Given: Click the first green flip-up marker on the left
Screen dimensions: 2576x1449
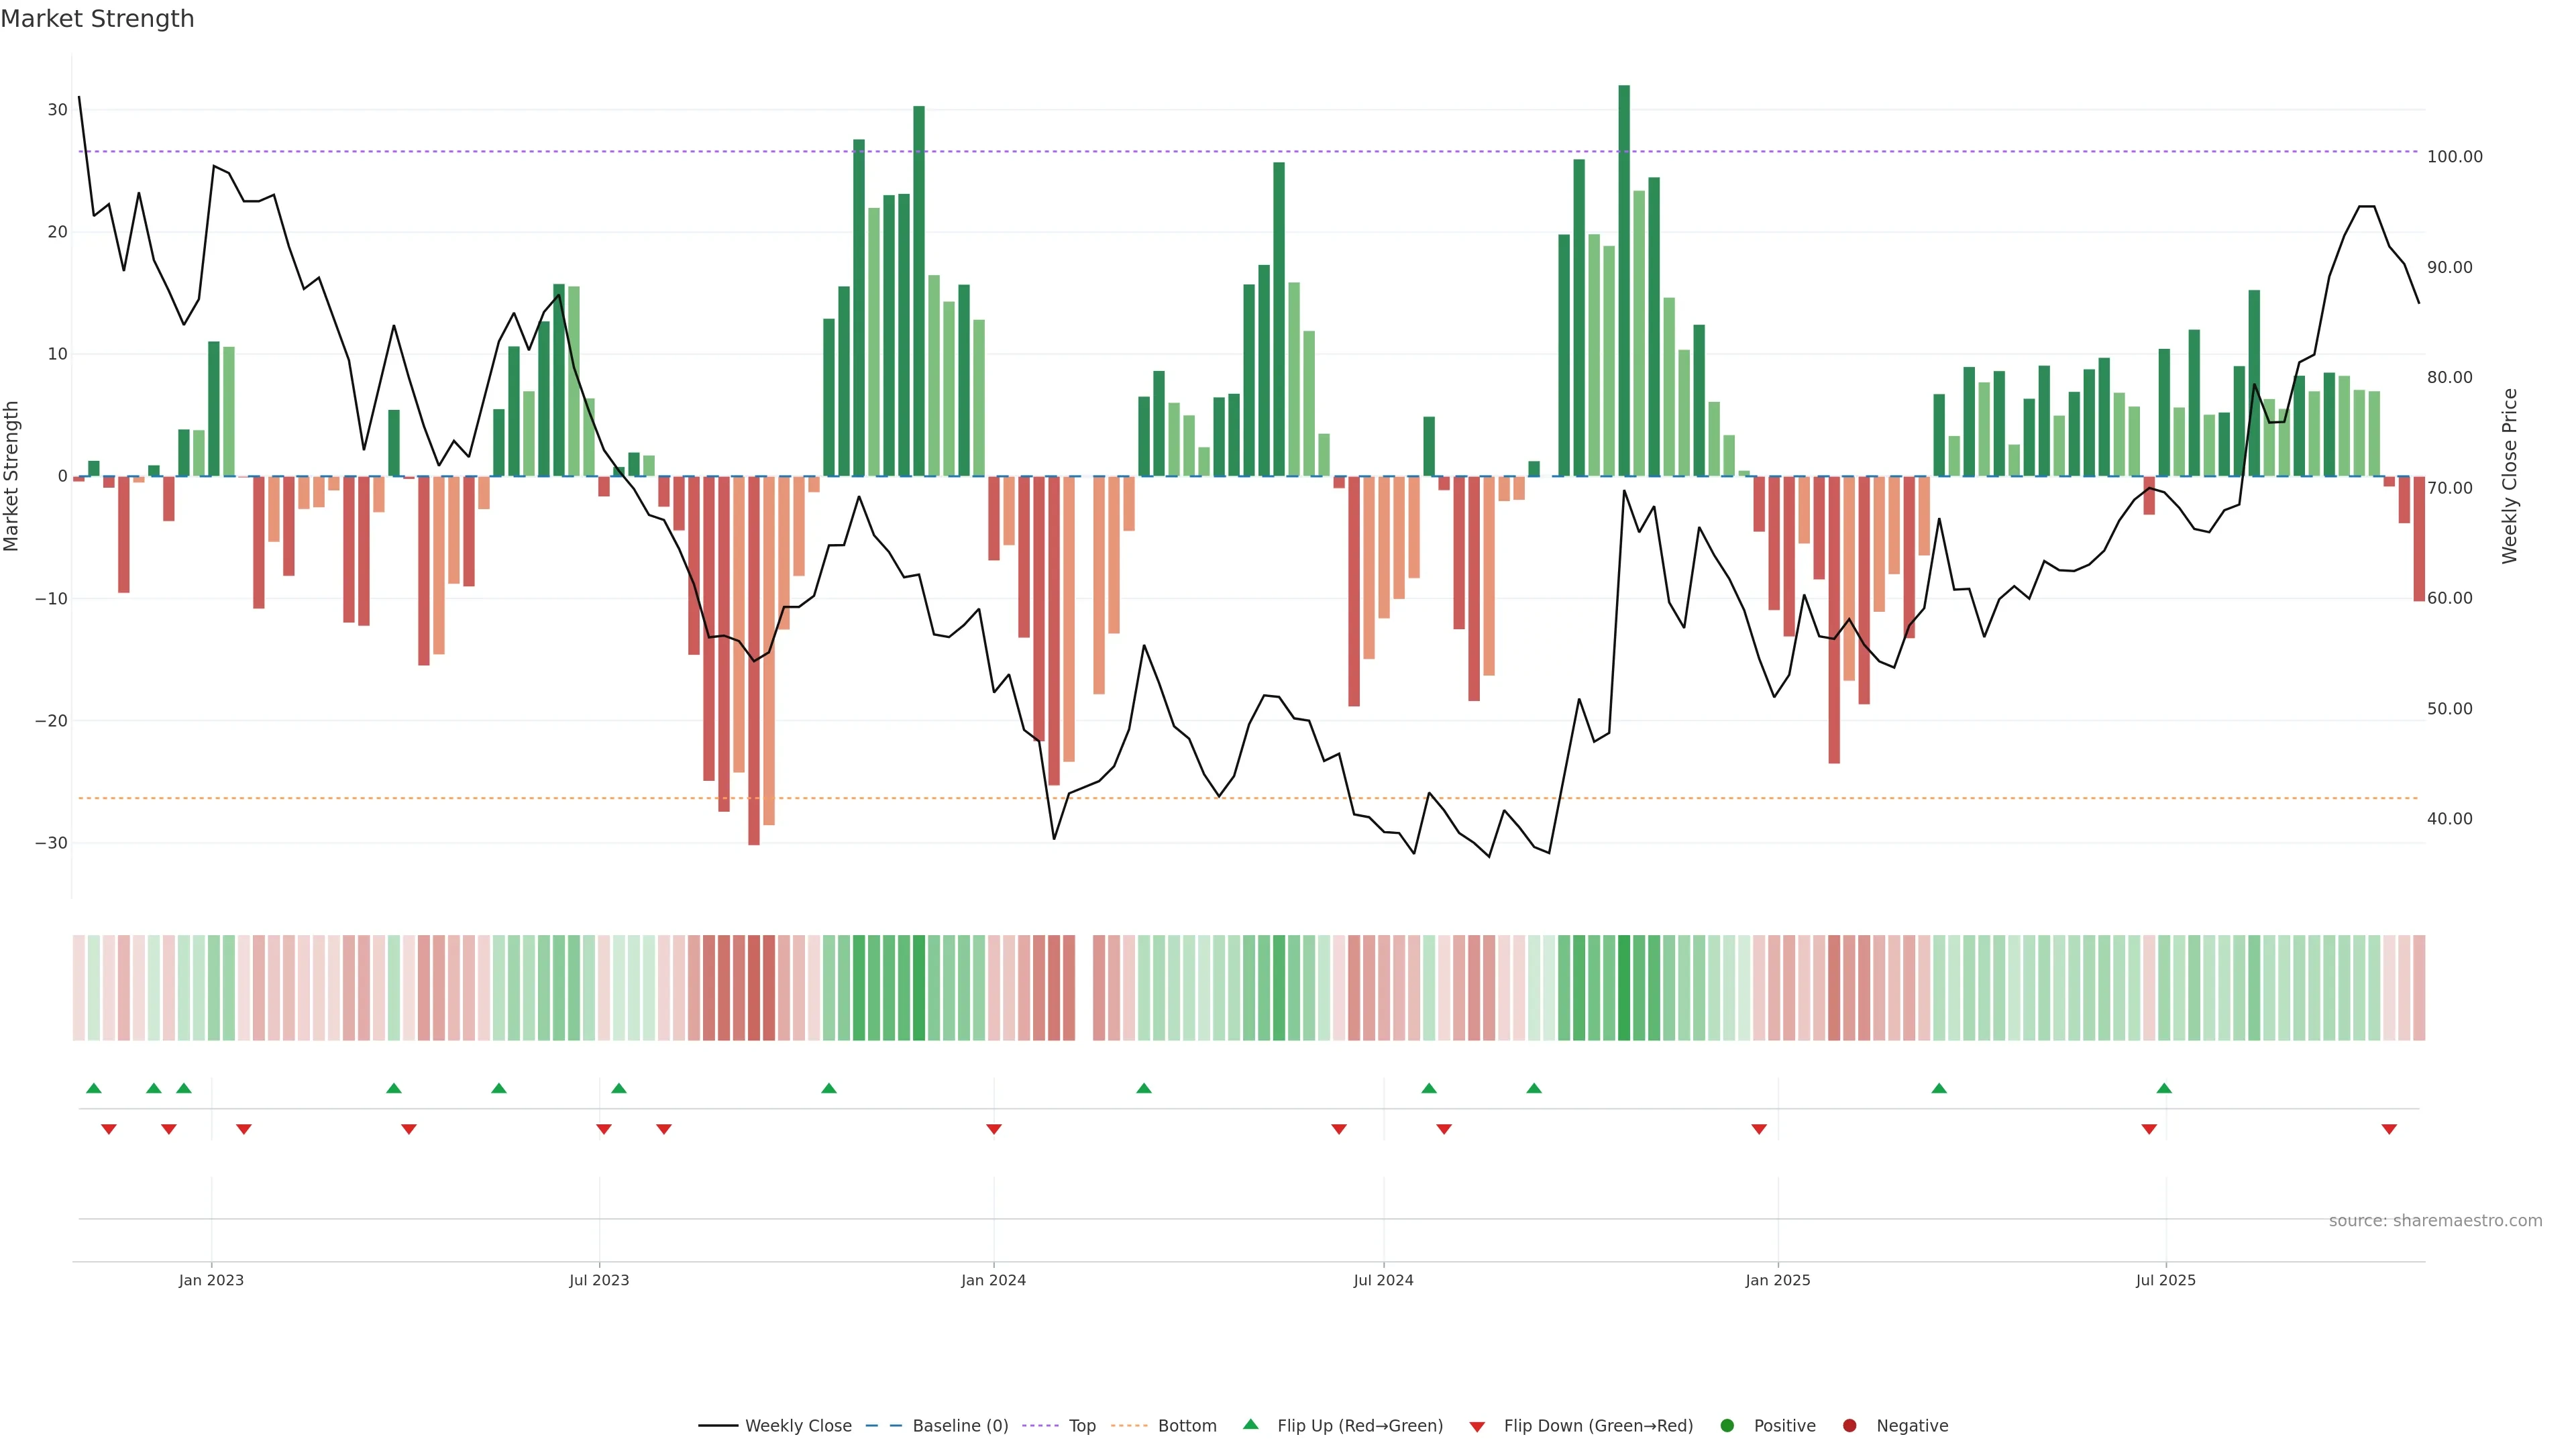Looking at the screenshot, I should click(x=94, y=1088).
